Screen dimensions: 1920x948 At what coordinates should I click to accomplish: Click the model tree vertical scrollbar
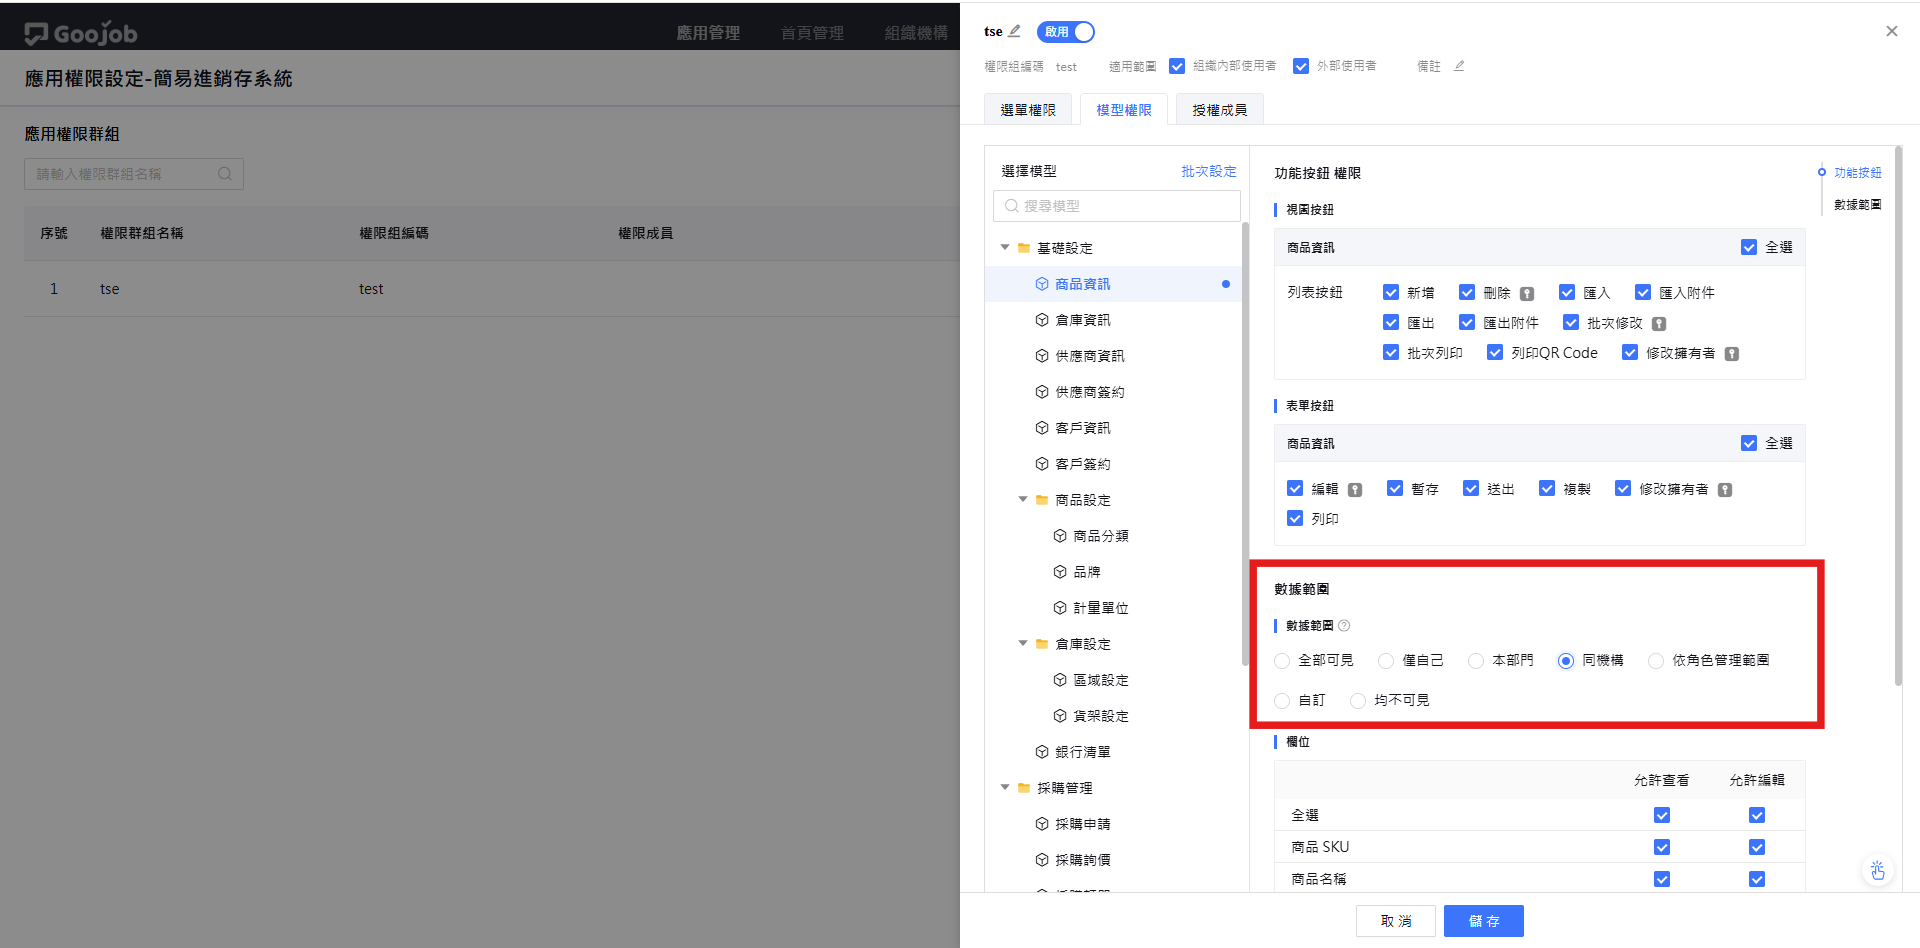(x=1245, y=444)
